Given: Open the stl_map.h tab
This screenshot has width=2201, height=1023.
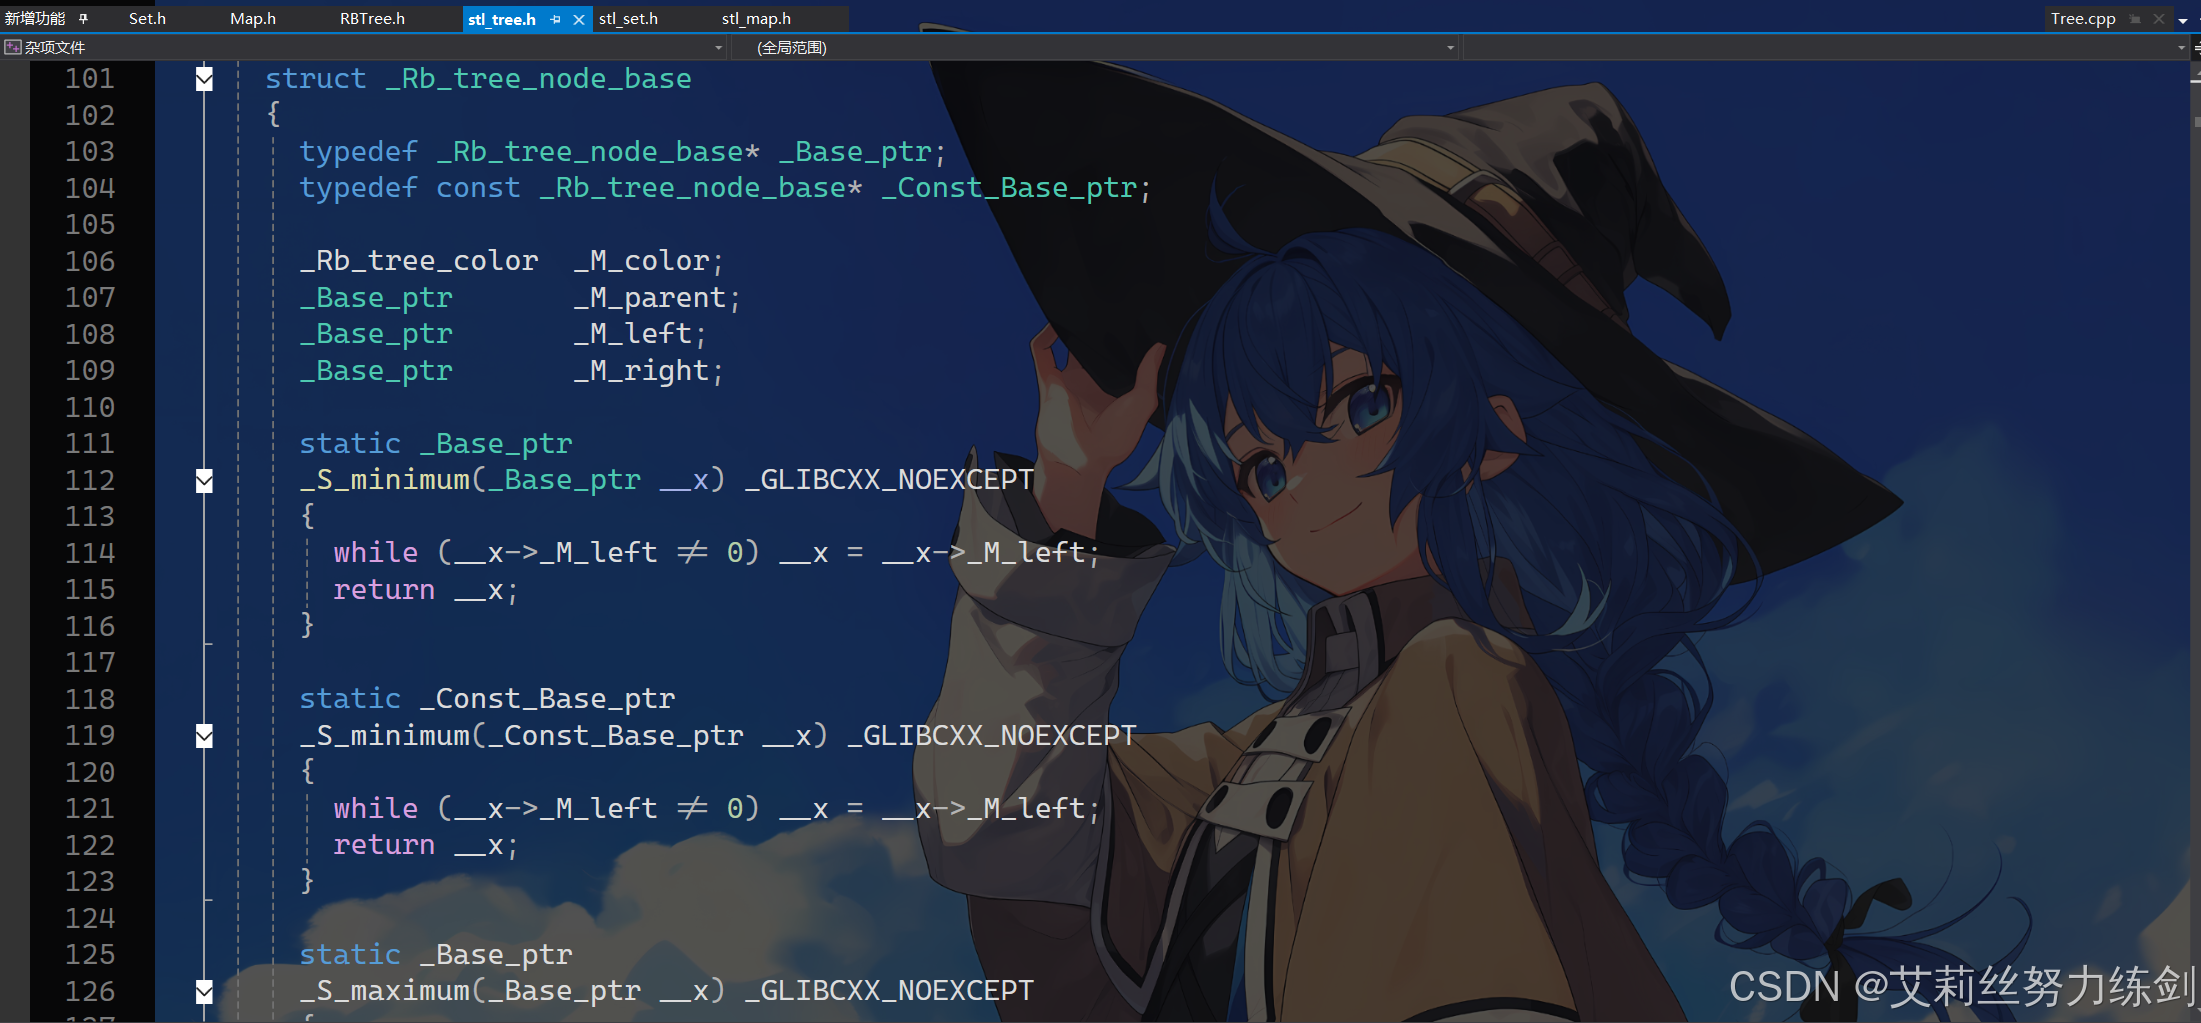Looking at the screenshot, I should [756, 18].
